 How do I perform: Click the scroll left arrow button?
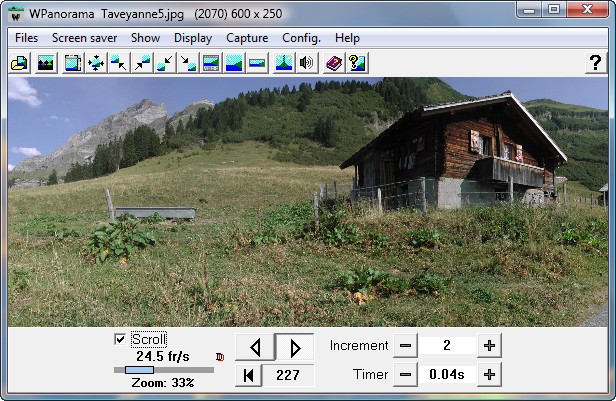(255, 347)
